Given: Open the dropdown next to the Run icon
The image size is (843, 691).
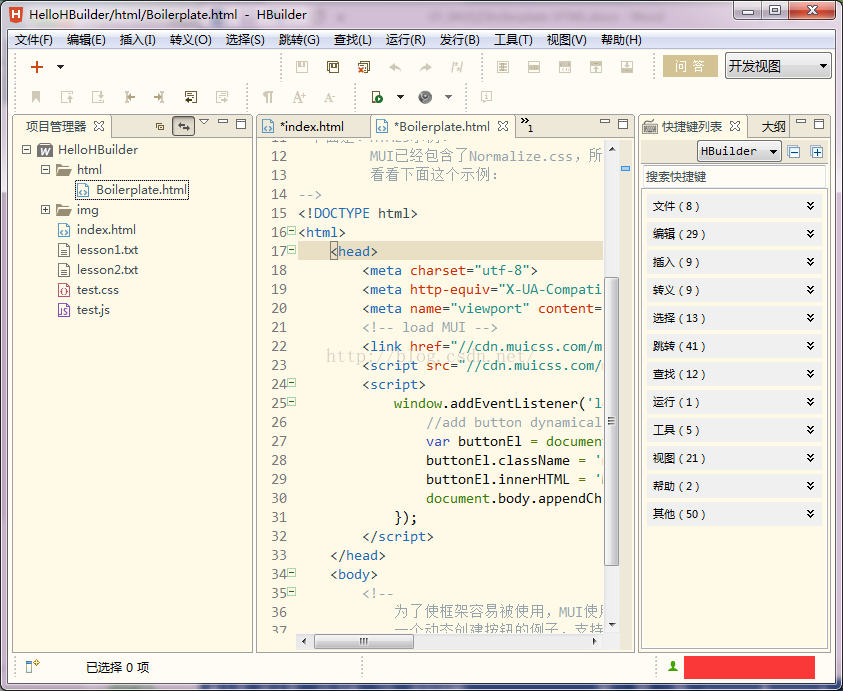Looking at the screenshot, I should 401,97.
